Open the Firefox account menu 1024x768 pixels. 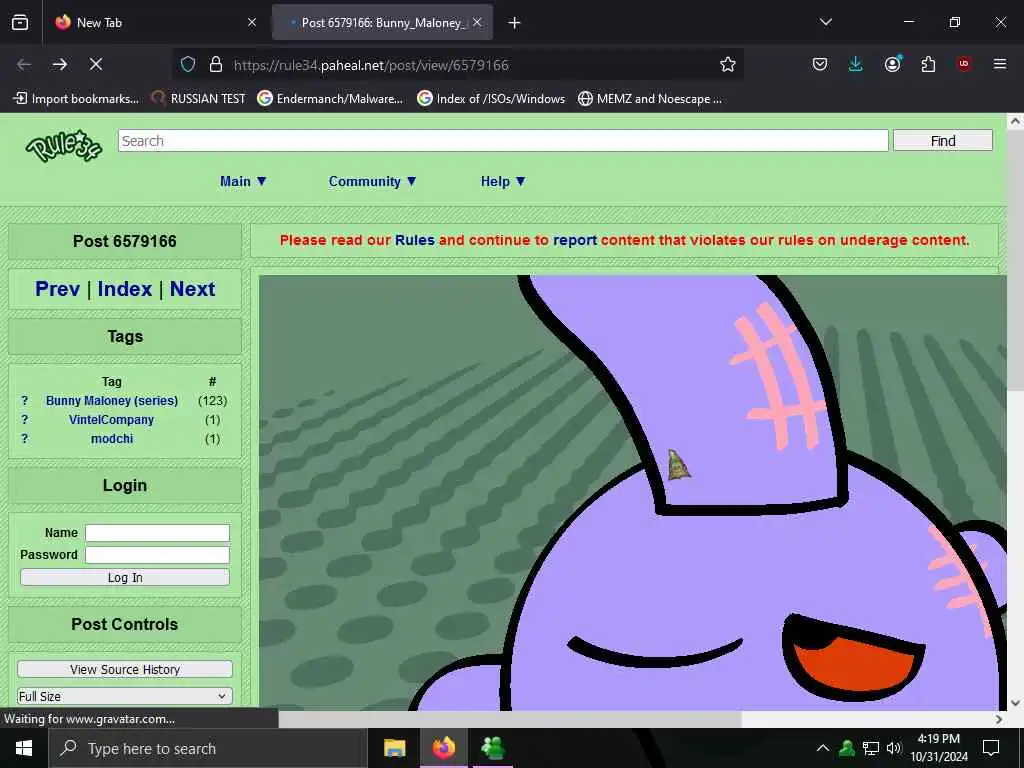click(x=892, y=64)
